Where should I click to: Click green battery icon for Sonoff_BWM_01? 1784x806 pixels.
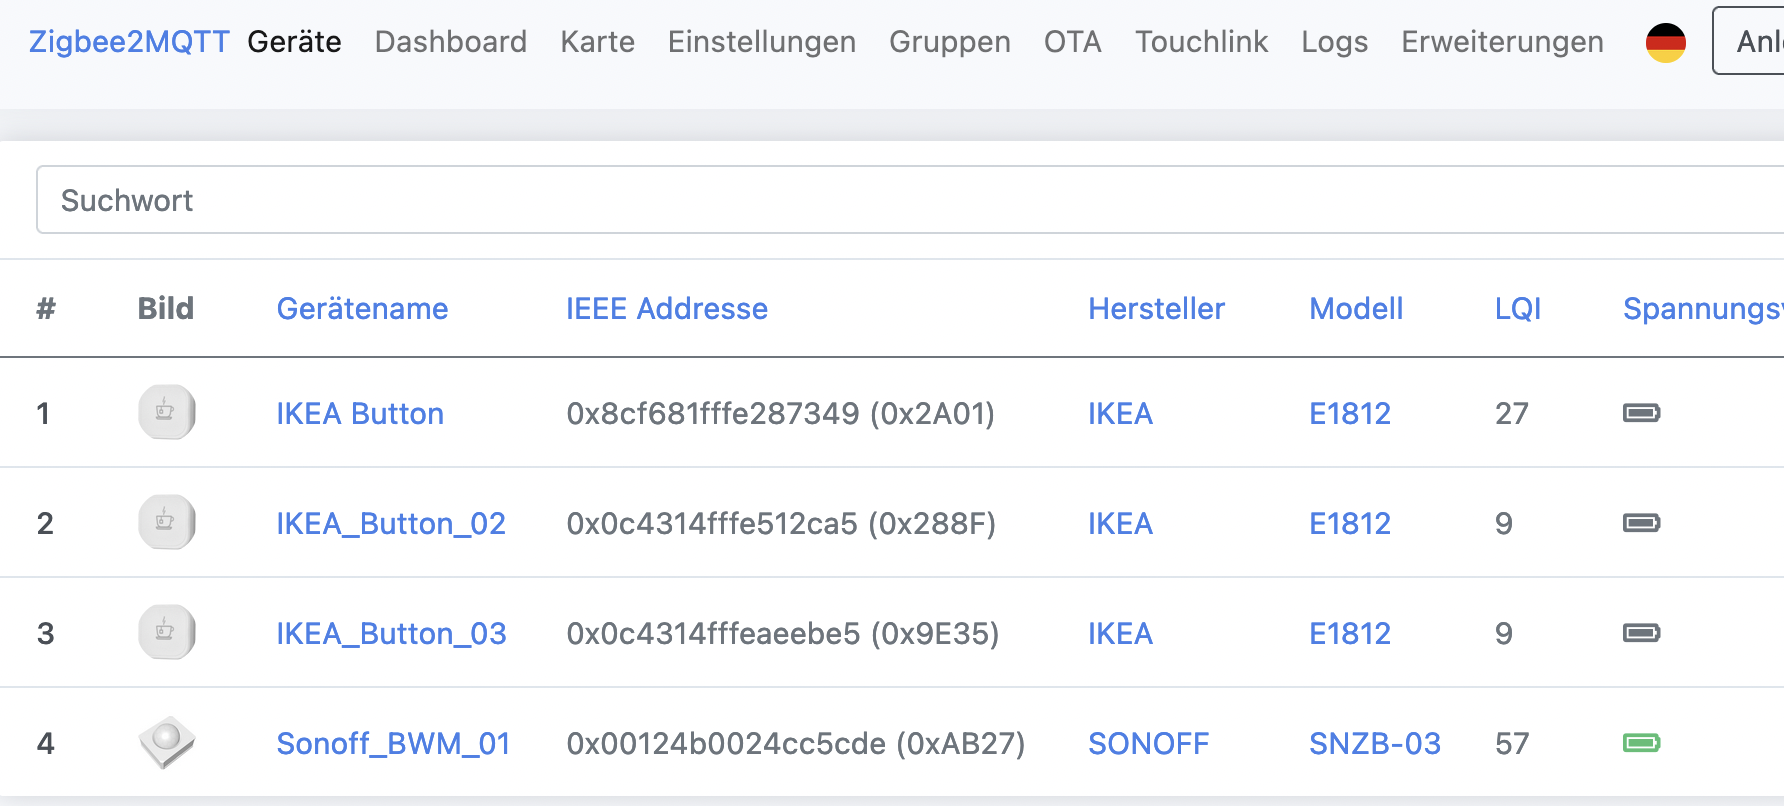click(x=1641, y=743)
